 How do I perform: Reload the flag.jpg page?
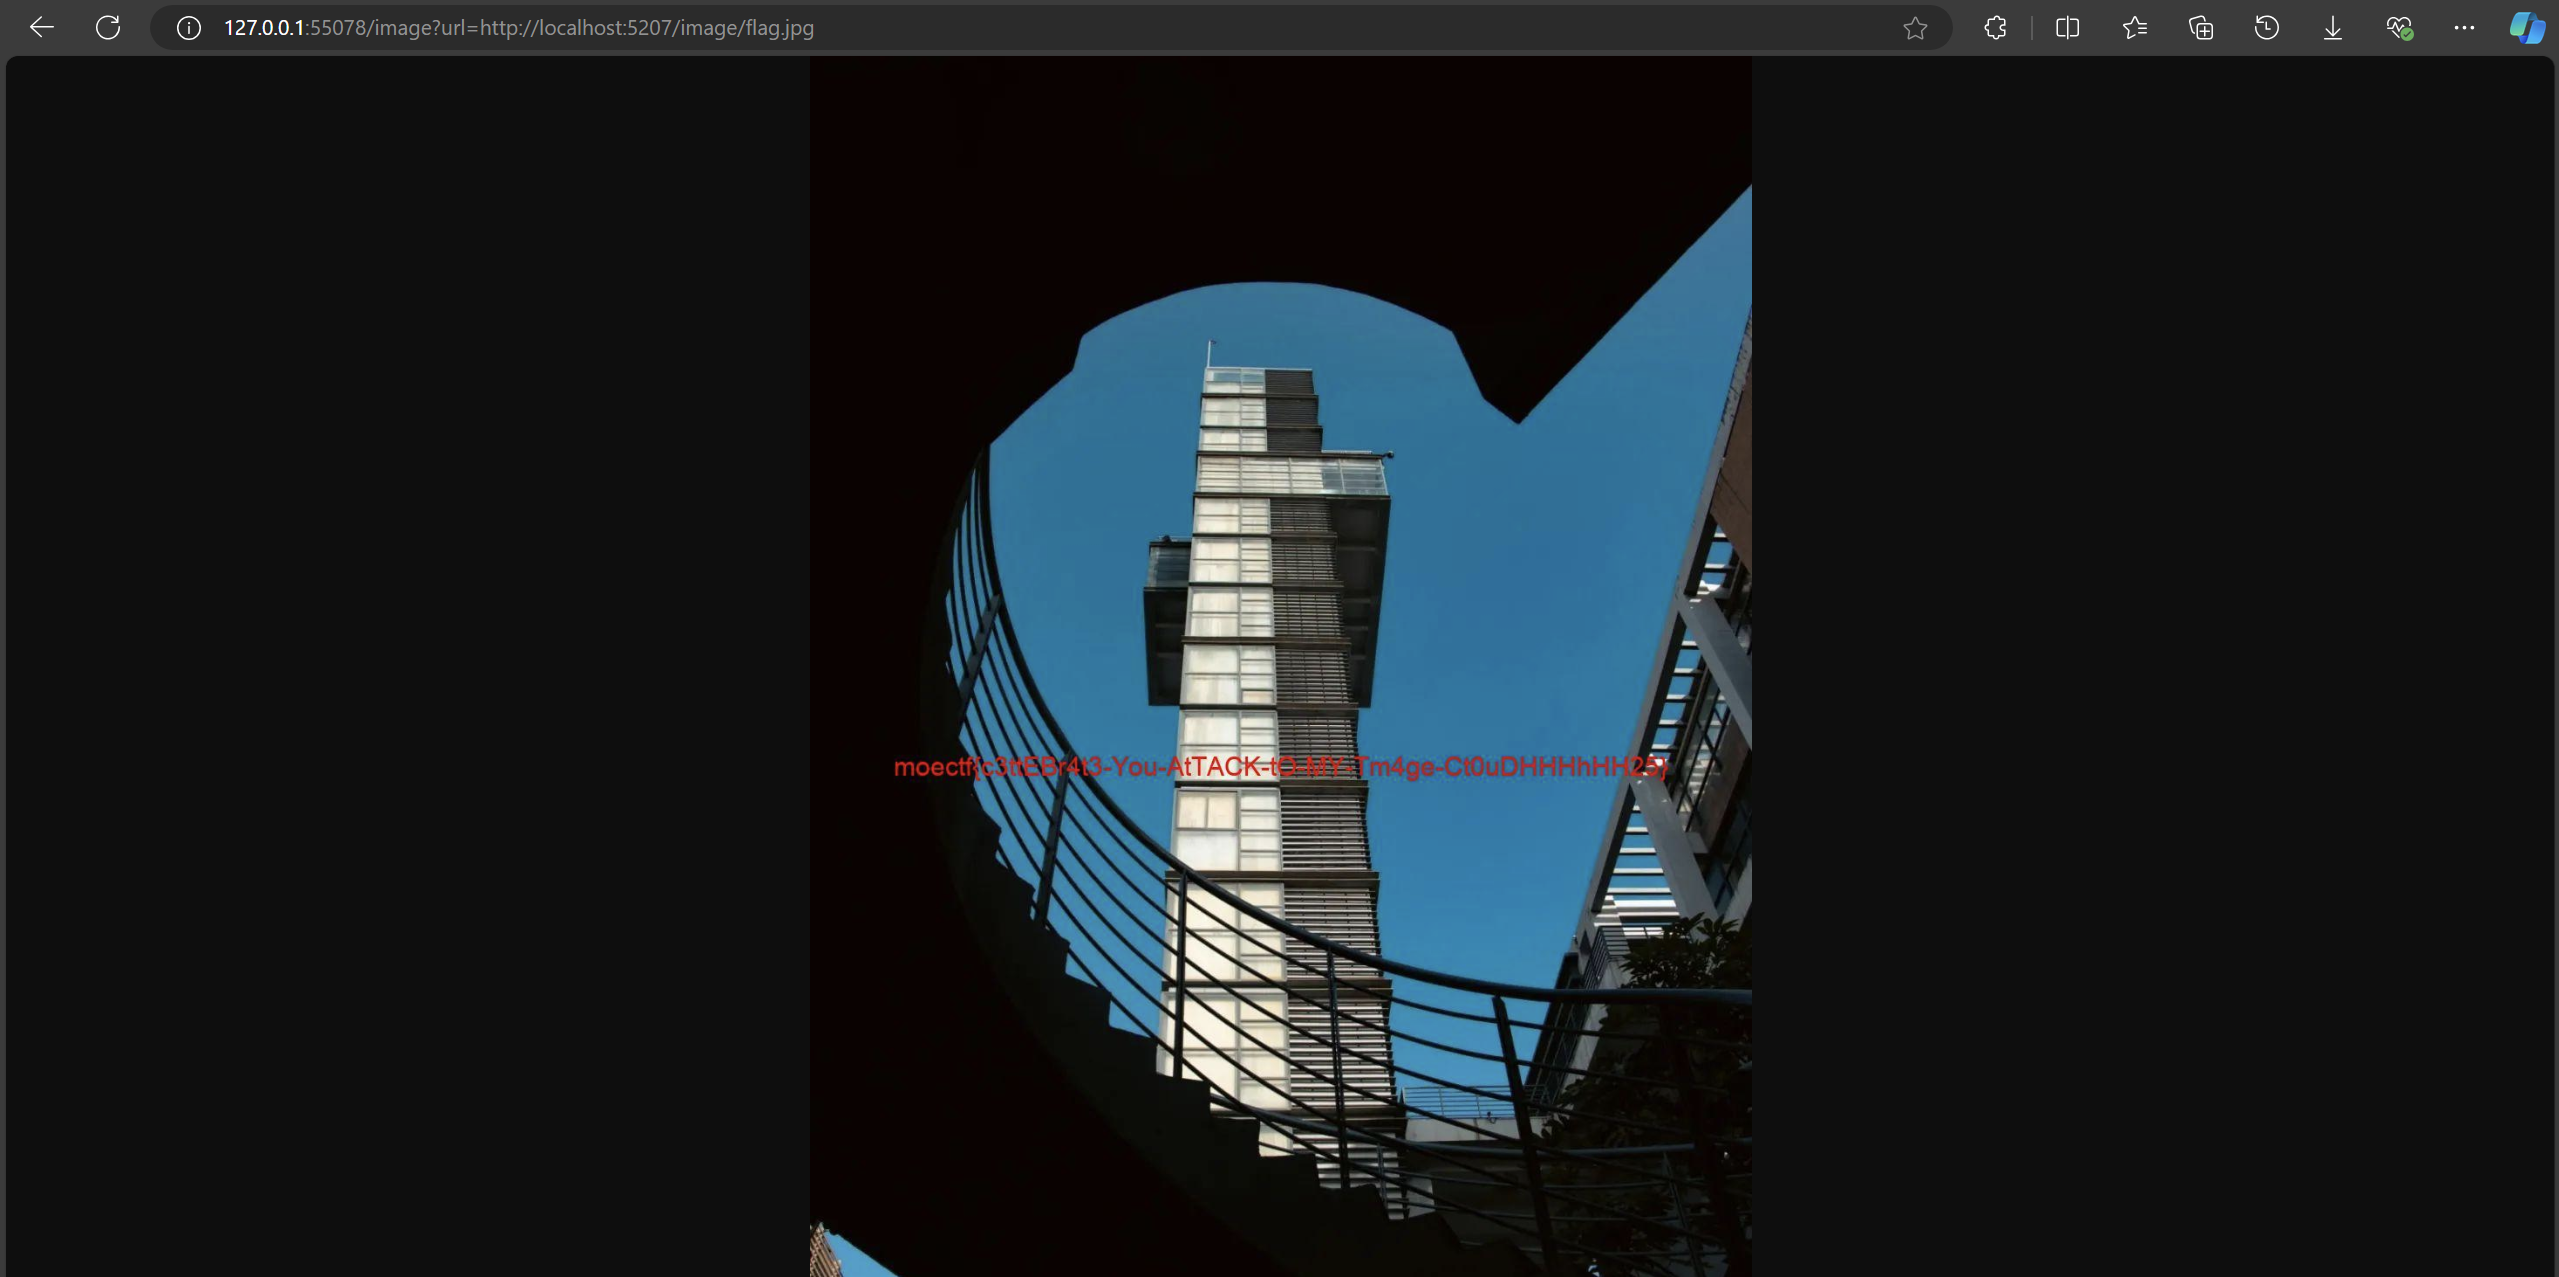click(108, 28)
